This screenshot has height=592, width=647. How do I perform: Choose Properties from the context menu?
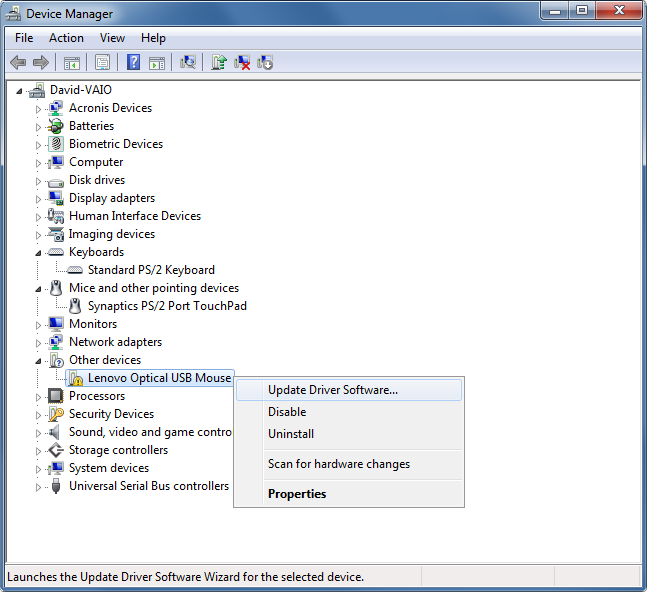(x=349, y=494)
